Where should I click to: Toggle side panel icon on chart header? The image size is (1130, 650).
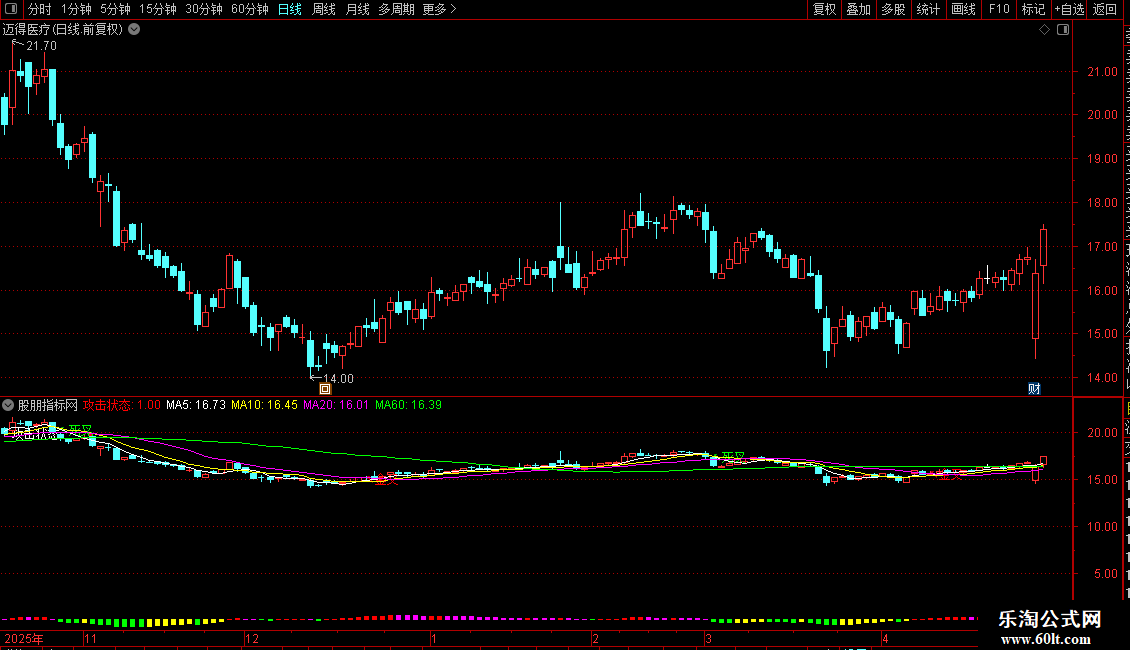[1063, 30]
